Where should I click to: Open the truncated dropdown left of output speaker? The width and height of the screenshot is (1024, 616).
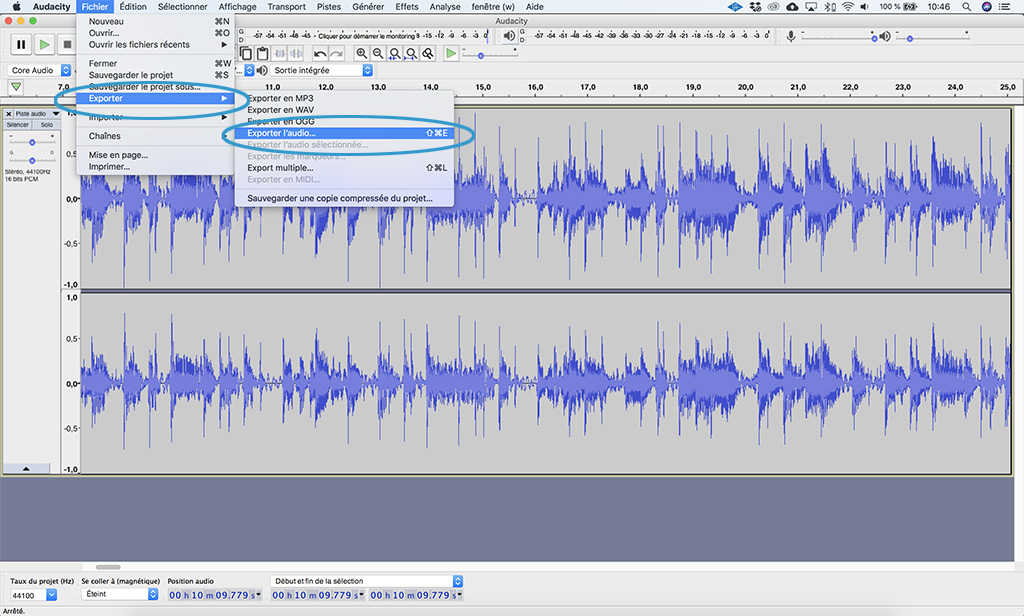coord(249,70)
